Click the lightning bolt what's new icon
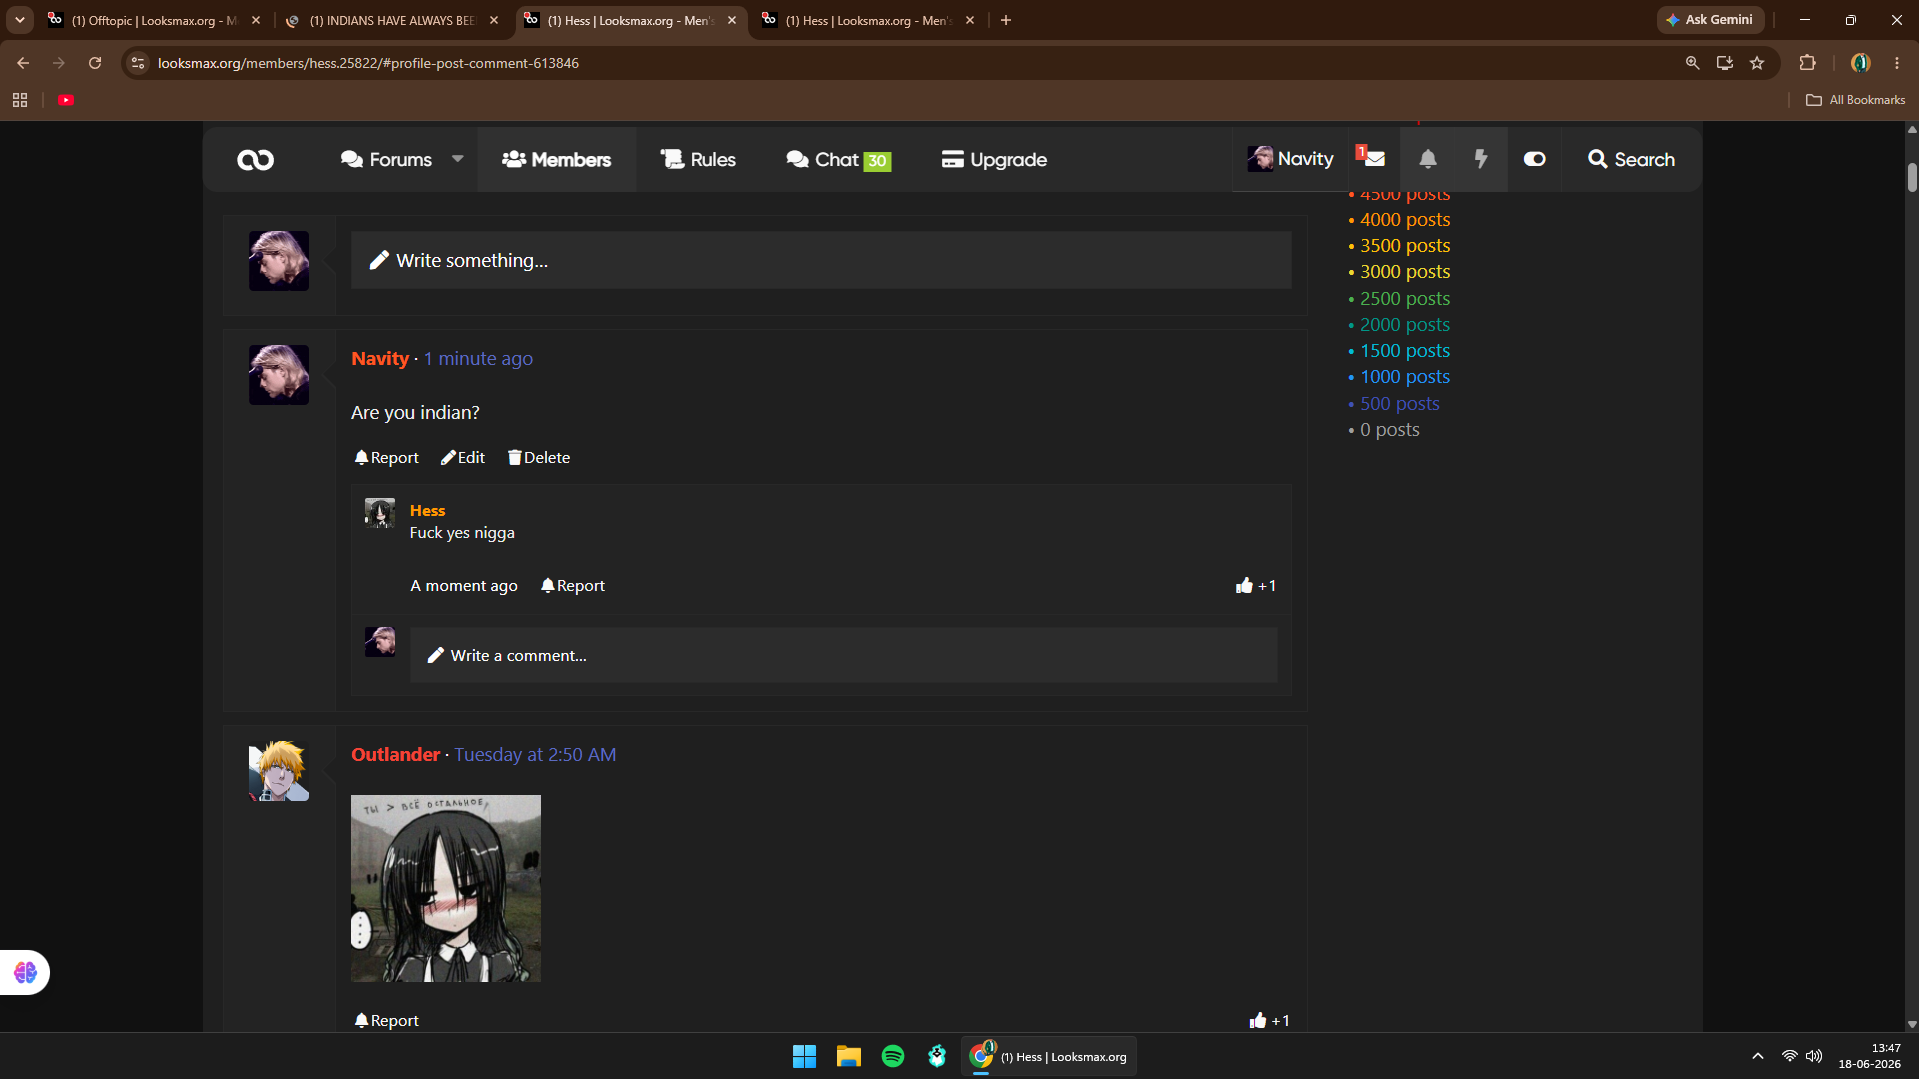This screenshot has height=1079, width=1919. 1481,159
